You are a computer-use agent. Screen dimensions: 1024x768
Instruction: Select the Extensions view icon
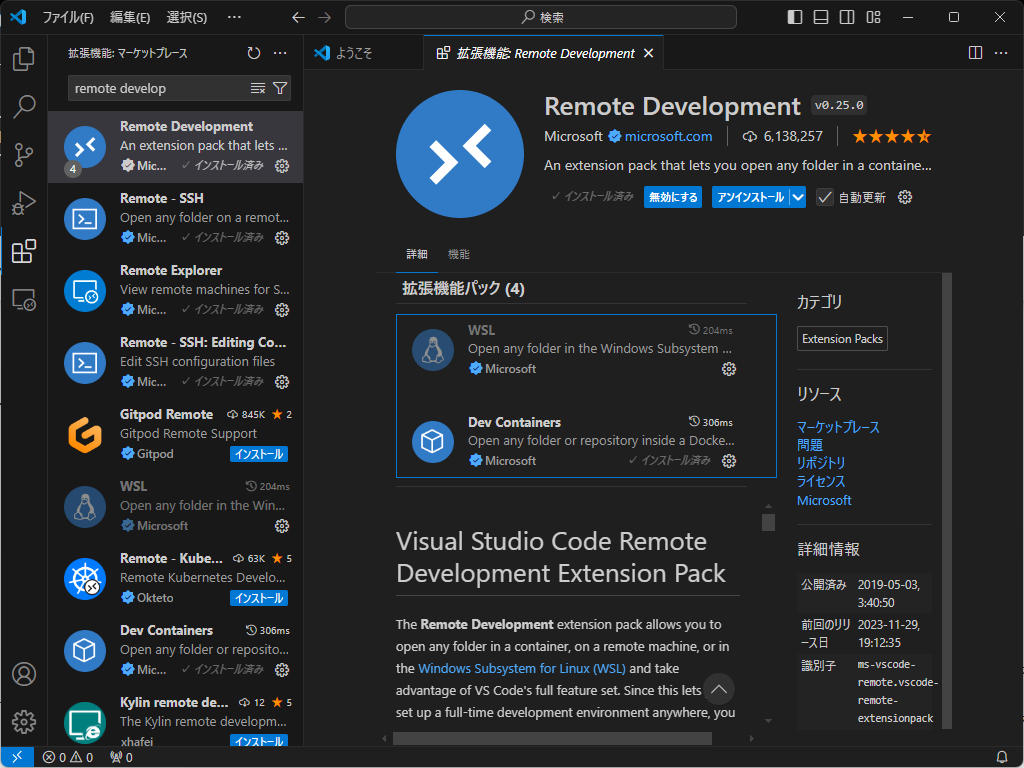pyautogui.click(x=24, y=251)
